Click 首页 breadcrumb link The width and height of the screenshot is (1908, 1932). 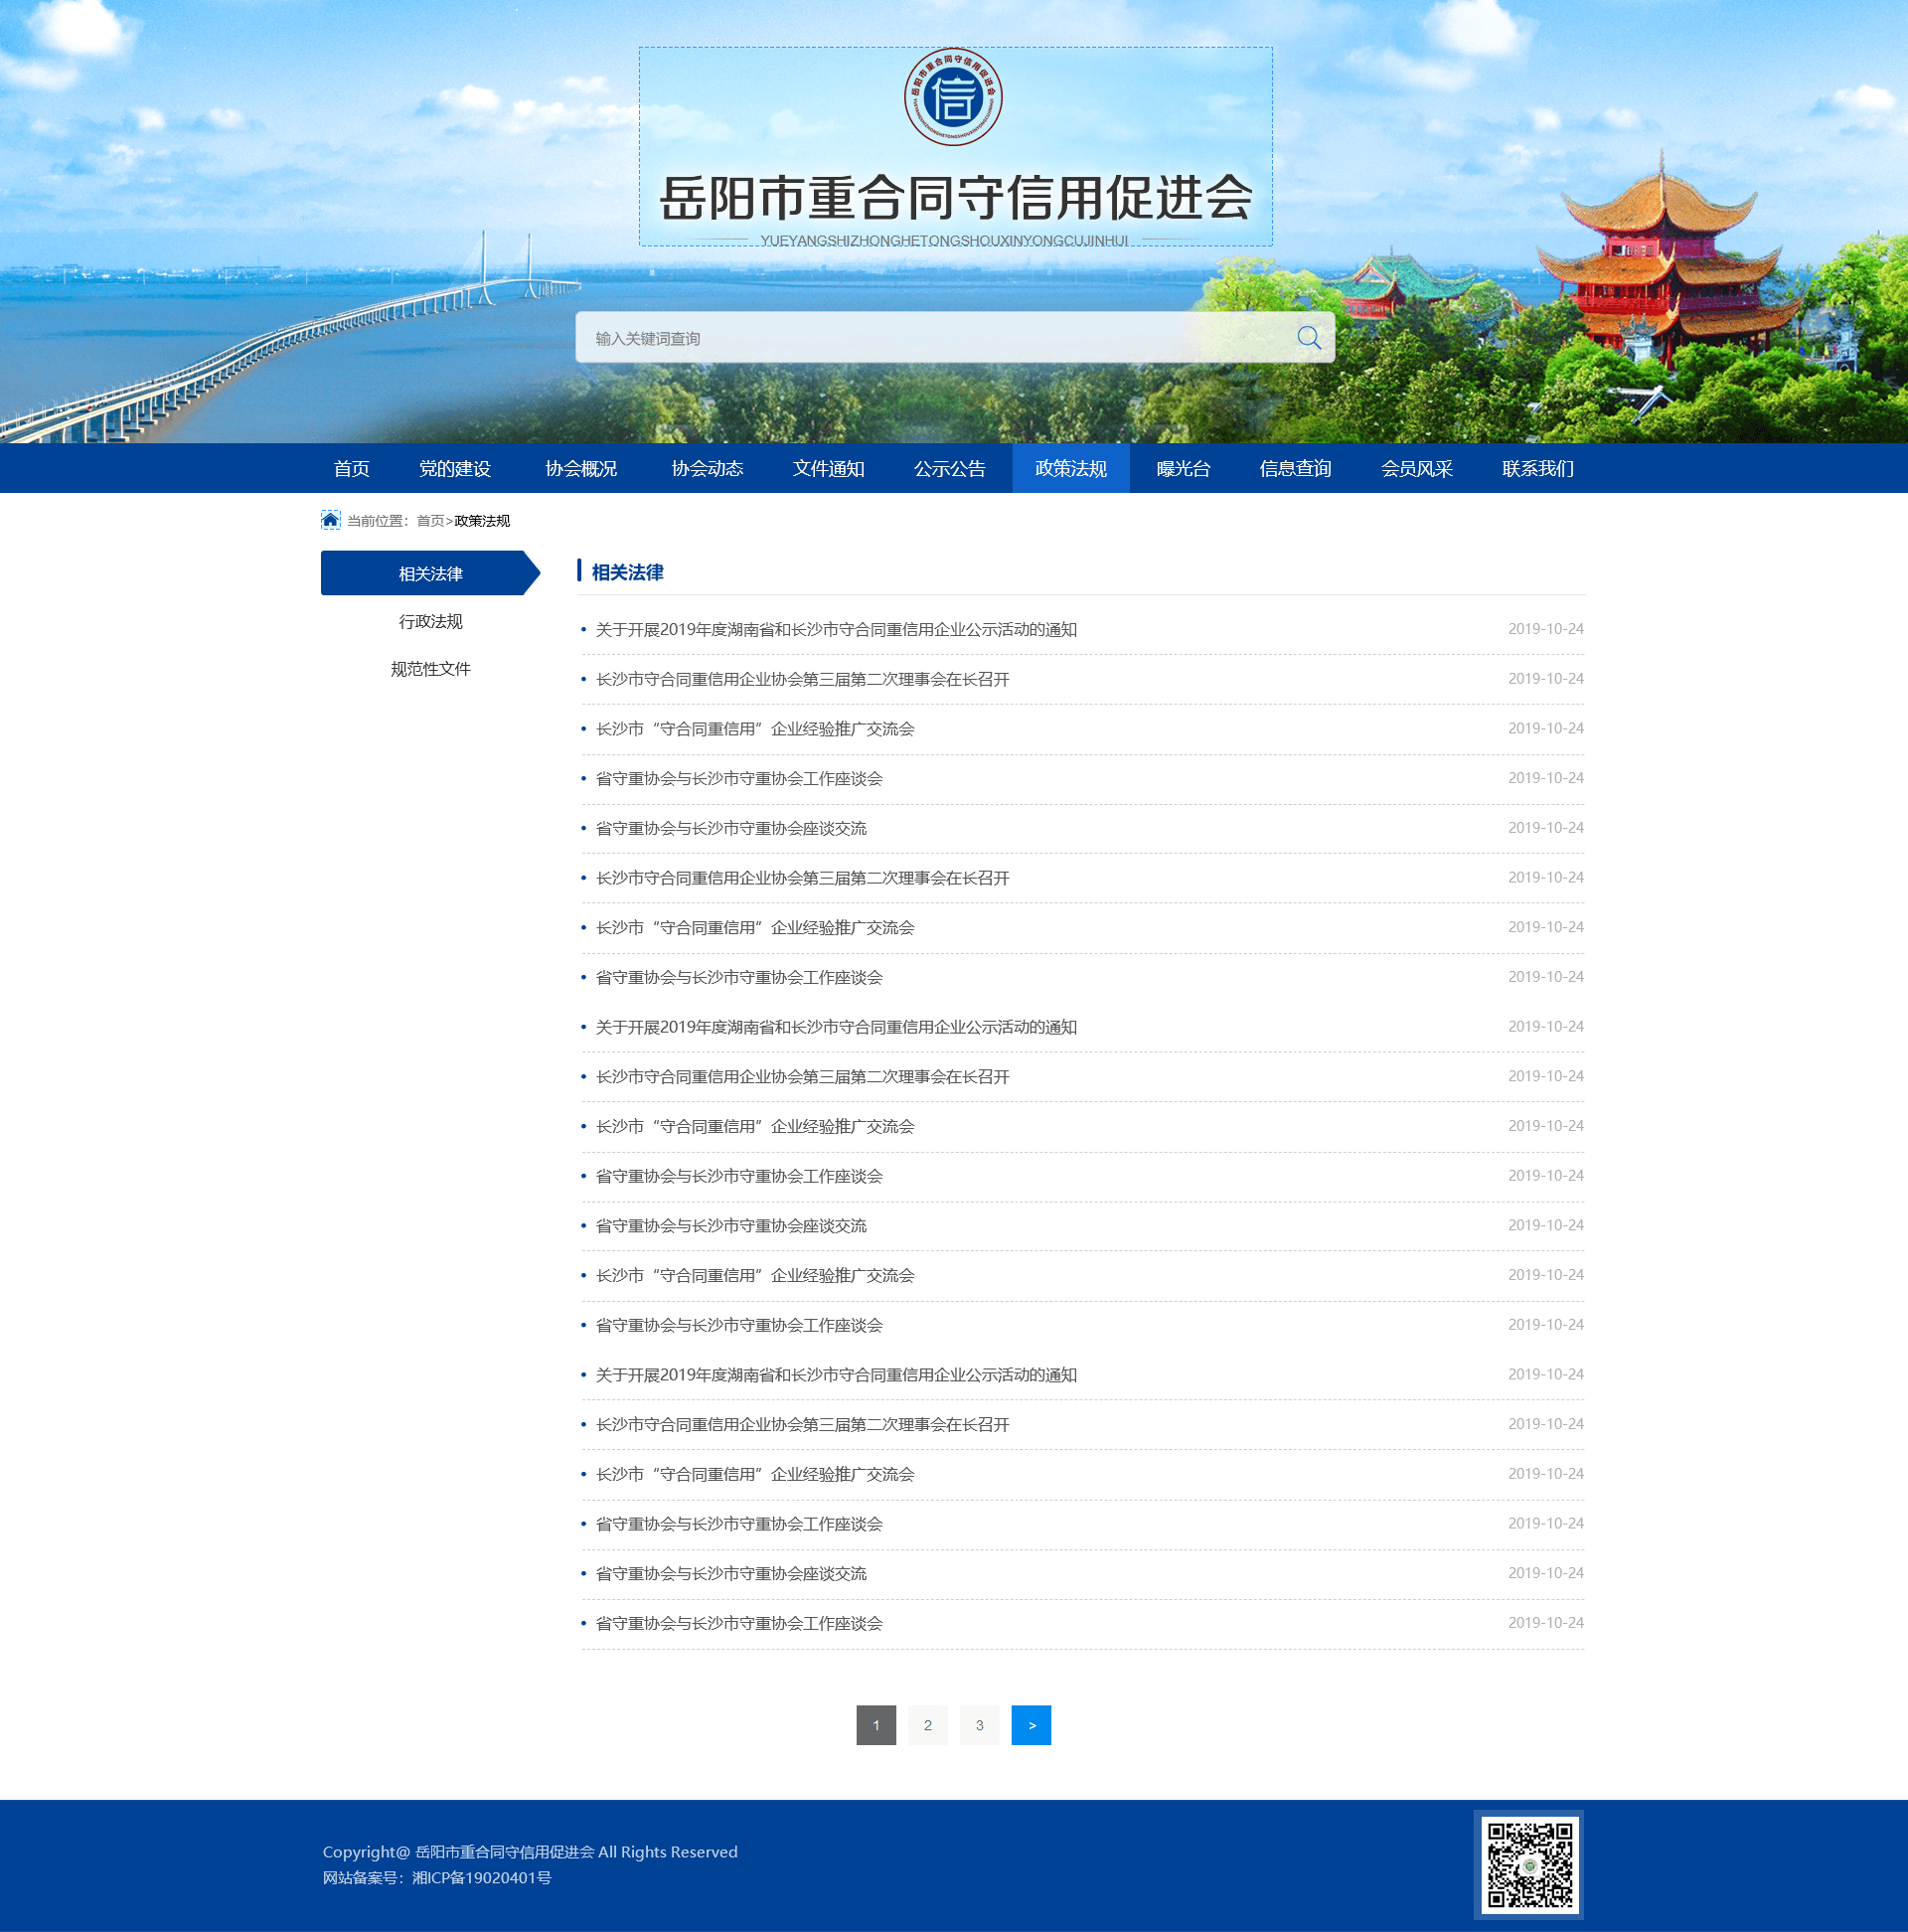[x=430, y=521]
